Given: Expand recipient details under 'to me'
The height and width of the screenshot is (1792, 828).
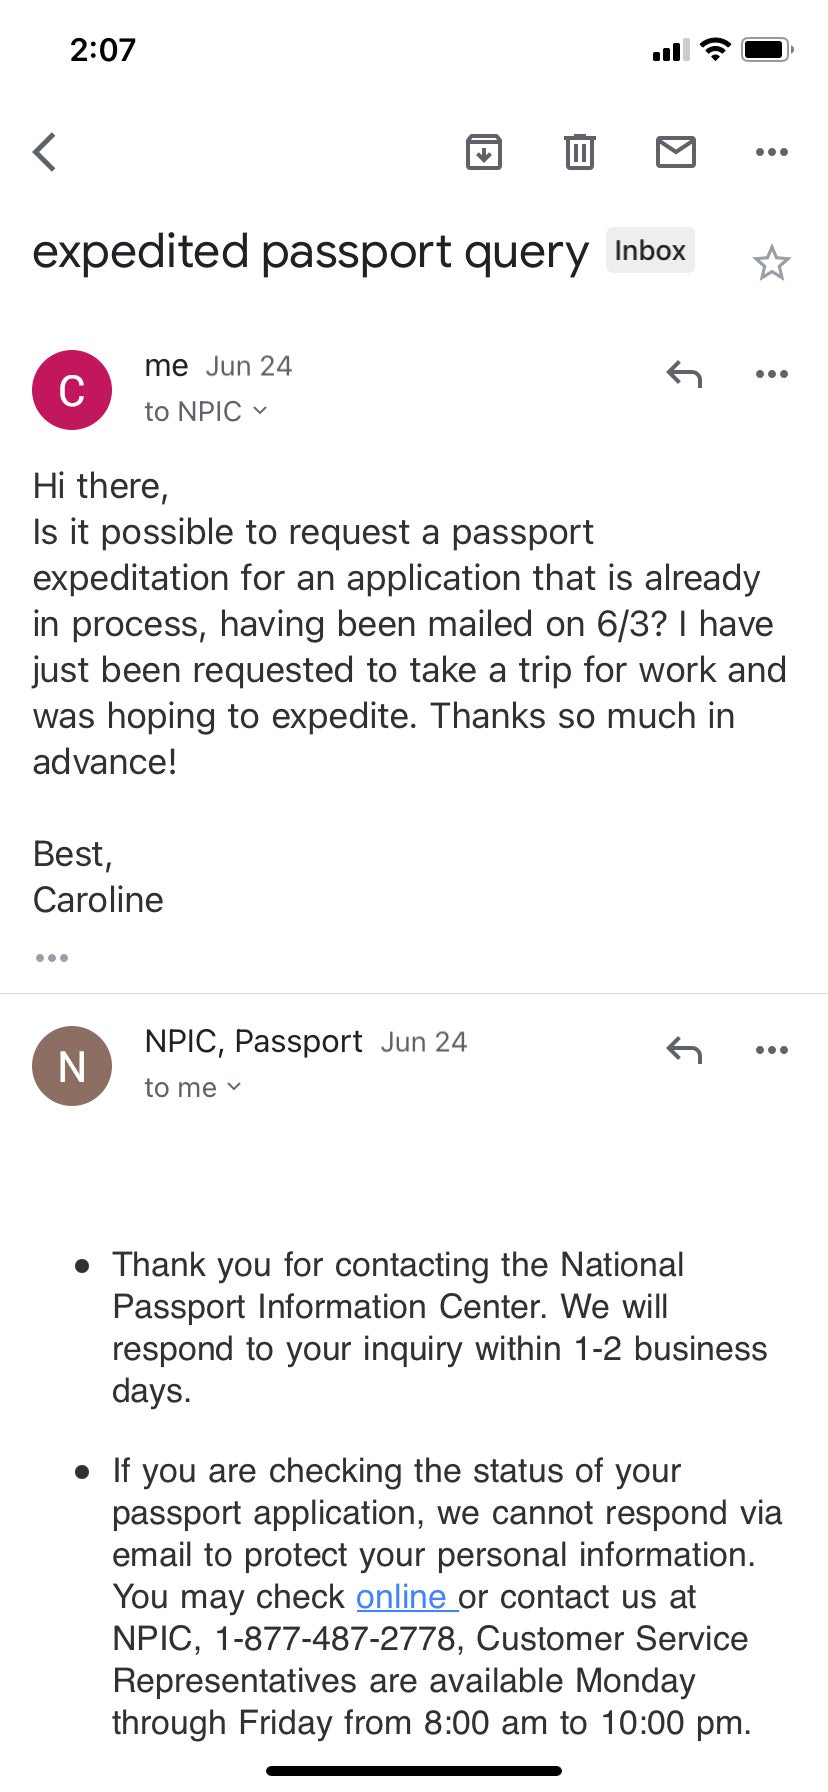Looking at the screenshot, I should pos(193,1087).
